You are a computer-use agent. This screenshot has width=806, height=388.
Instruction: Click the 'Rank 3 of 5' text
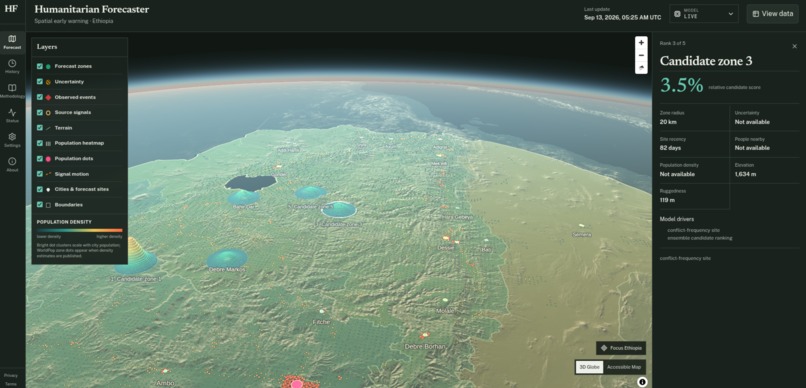(x=672, y=44)
